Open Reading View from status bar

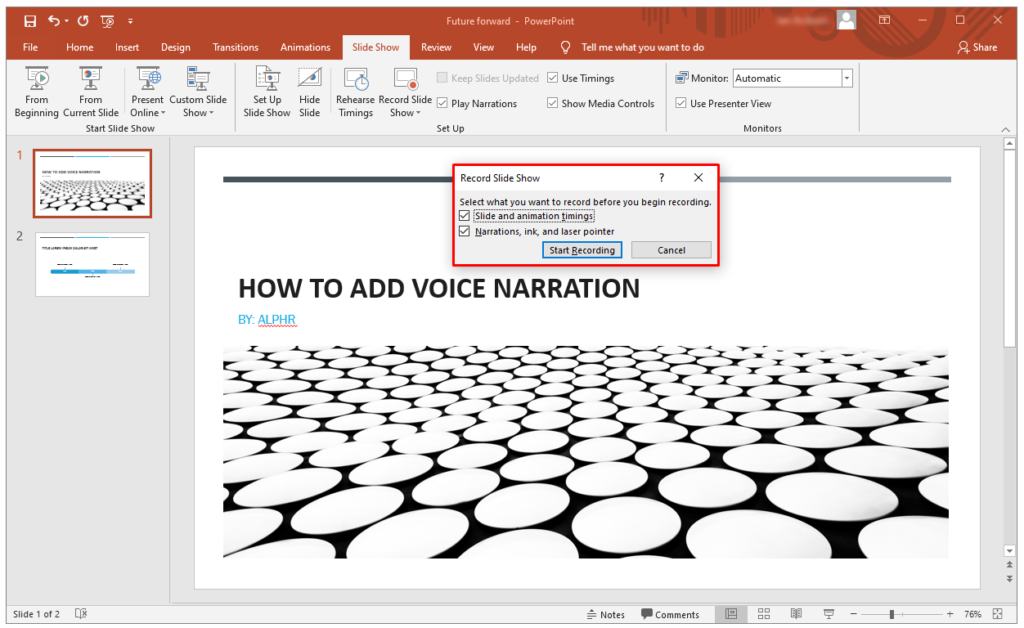click(795, 614)
